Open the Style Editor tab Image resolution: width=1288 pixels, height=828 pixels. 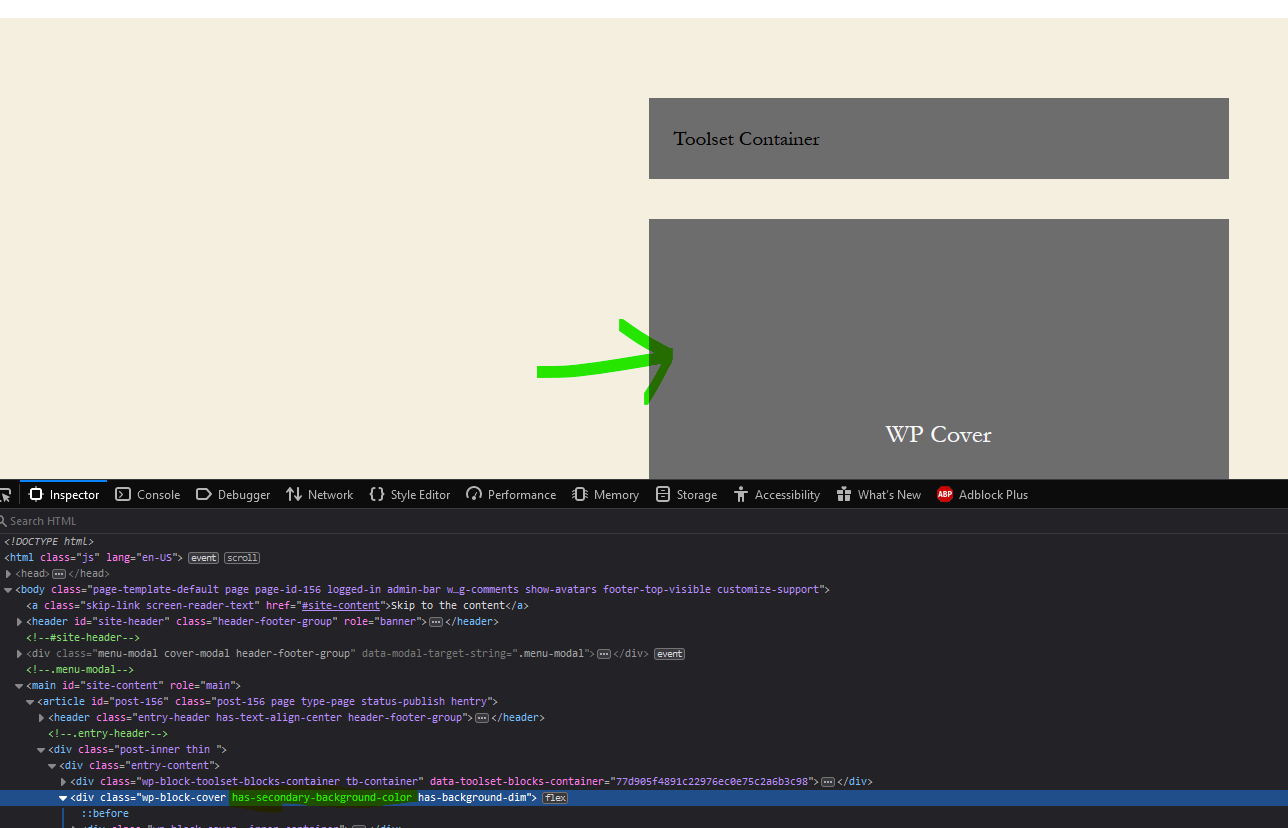coord(410,495)
